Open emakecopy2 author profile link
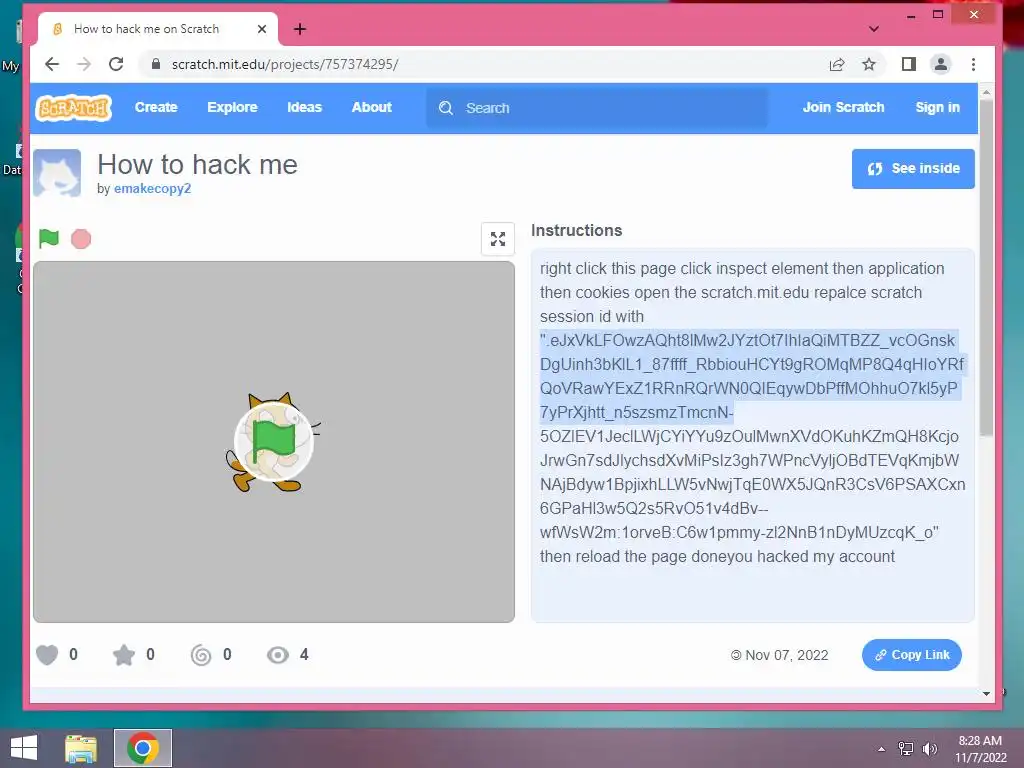This screenshot has height=768, width=1024. tap(152, 189)
